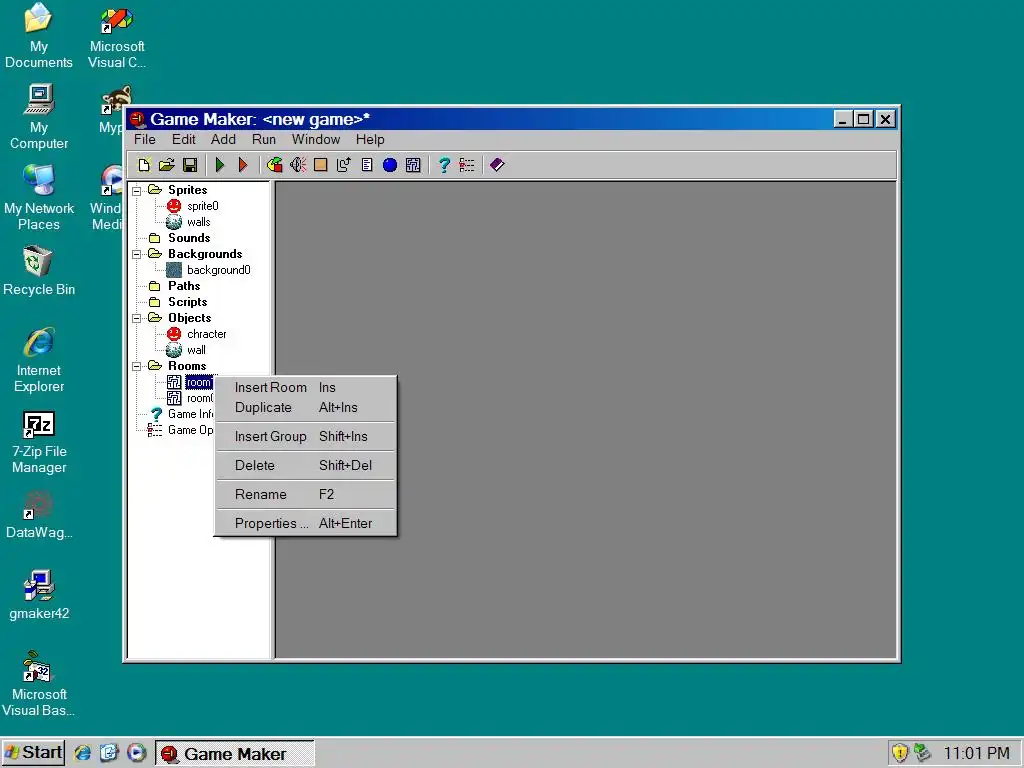
Task: Launch Internet Explorer from the quick launch bar
Action: (83, 753)
